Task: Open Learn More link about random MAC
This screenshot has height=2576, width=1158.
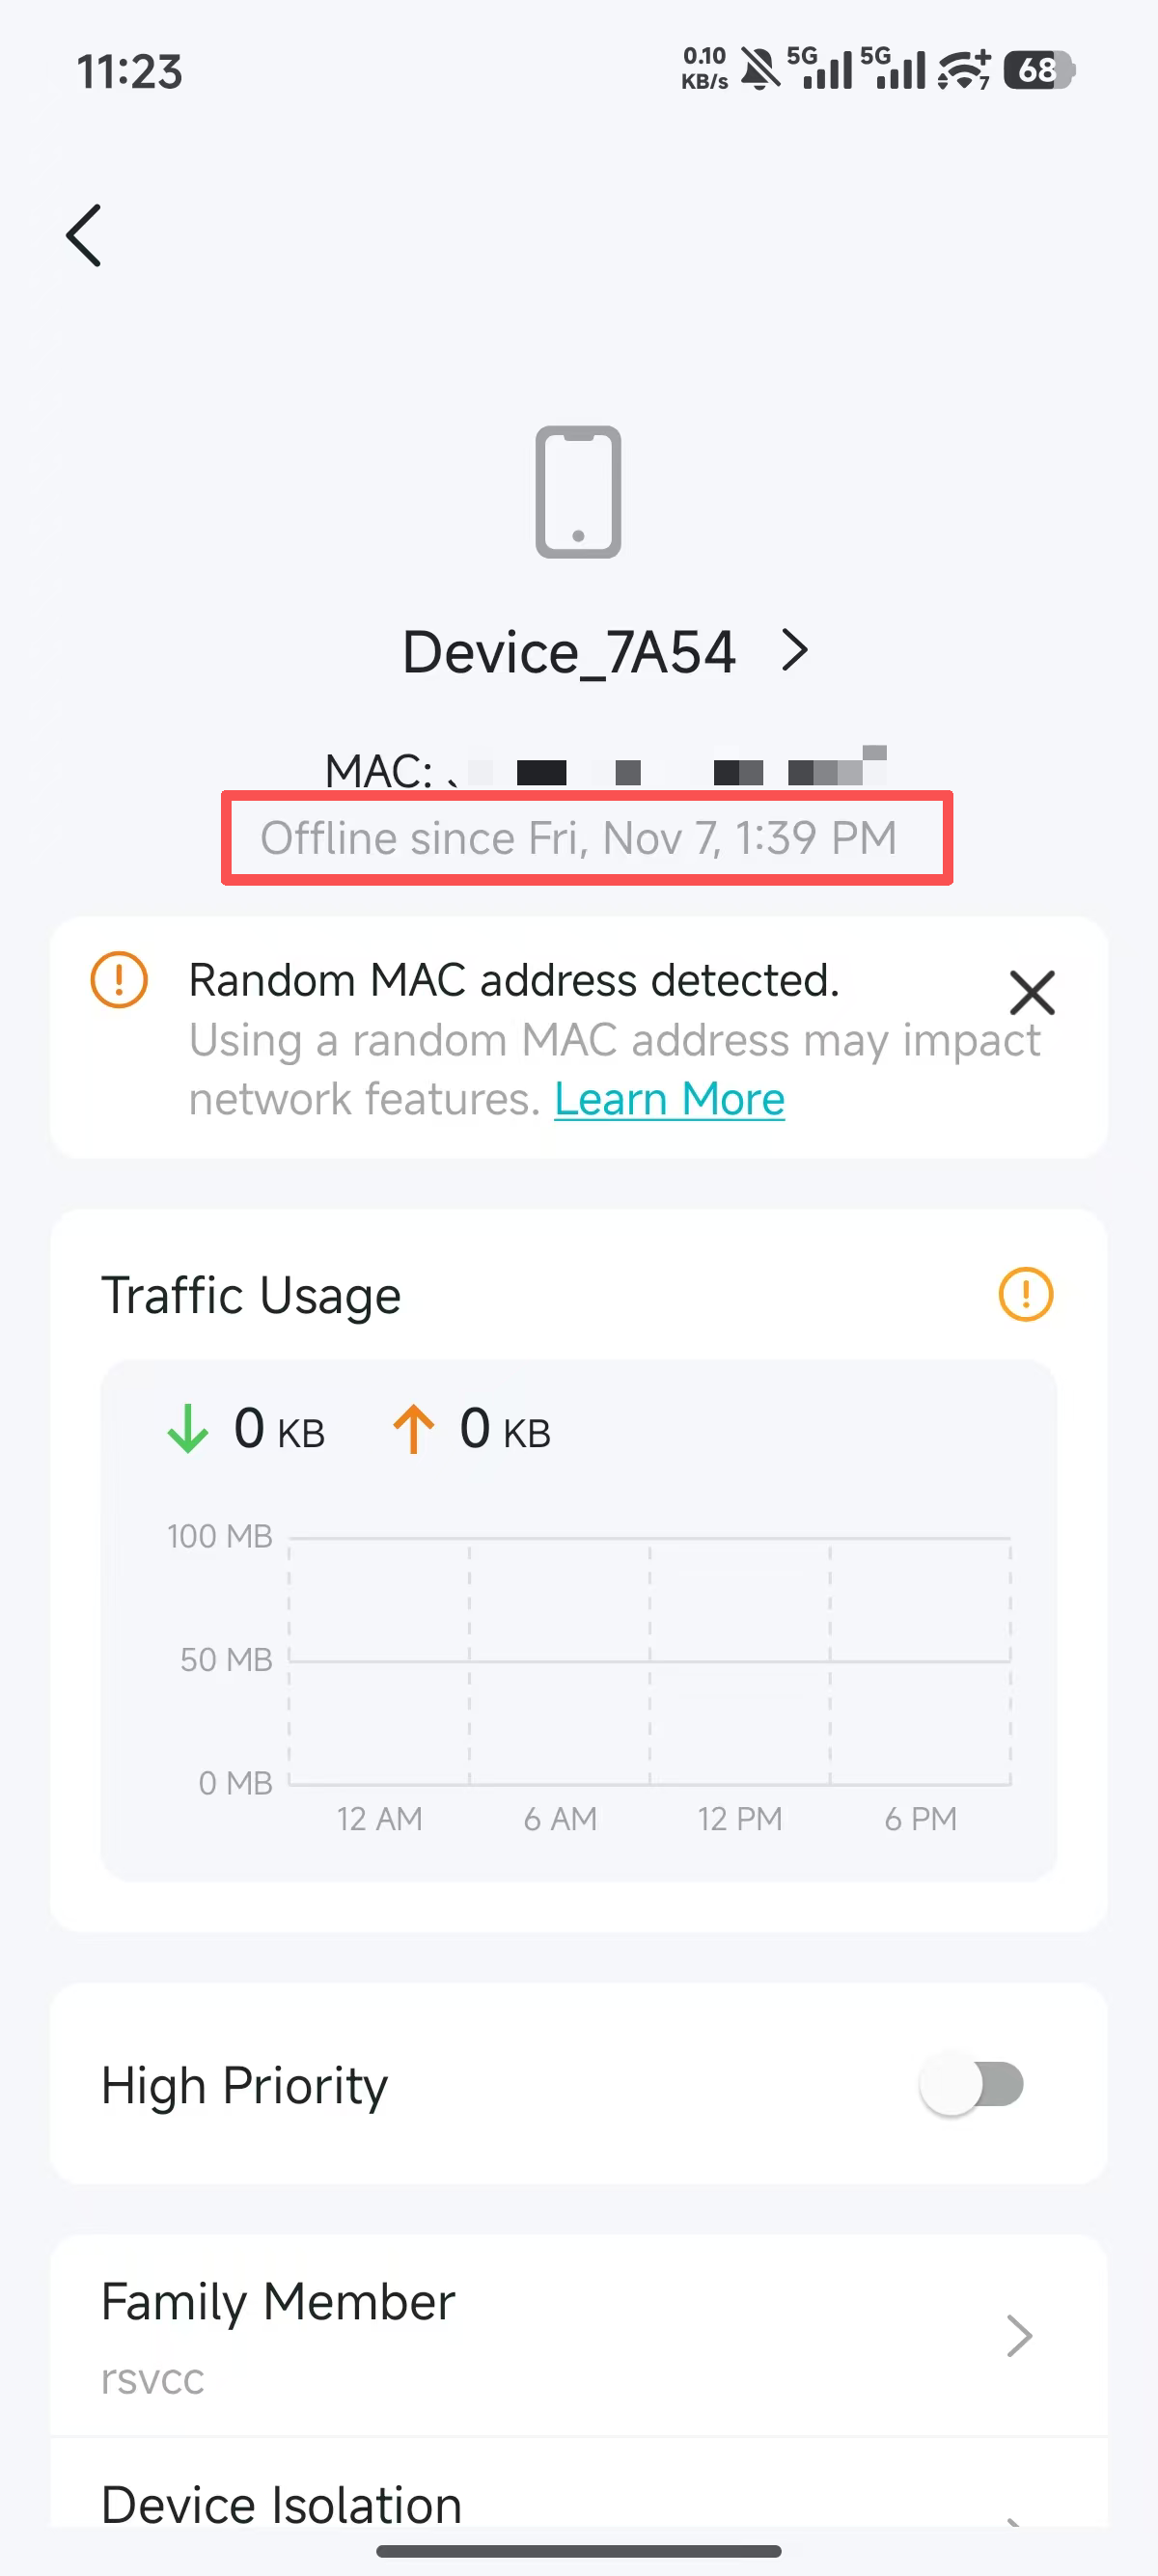Action: [x=669, y=1099]
